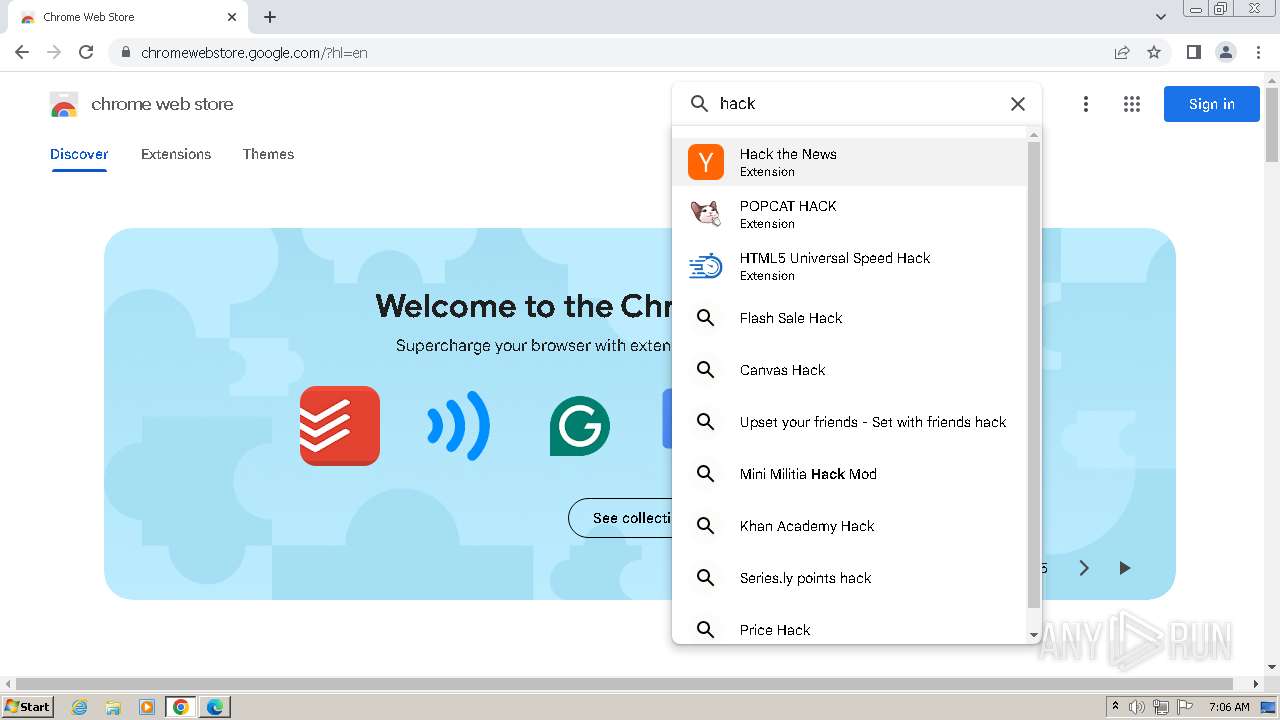Viewport: 1280px width, 720px height.
Task: Select the POPCAT HACK cat icon suggestion
Action: pyautogui.click(x=706, y=214)
